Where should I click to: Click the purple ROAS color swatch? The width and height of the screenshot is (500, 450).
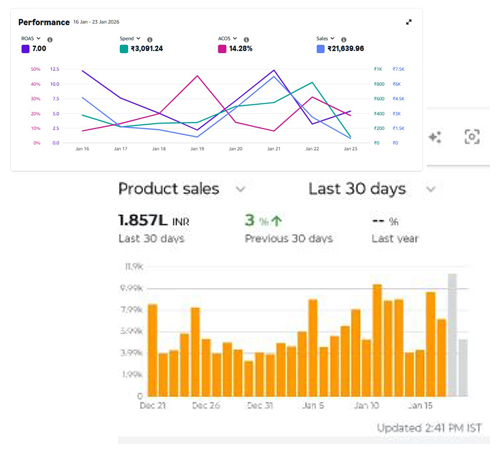point(25,49)
